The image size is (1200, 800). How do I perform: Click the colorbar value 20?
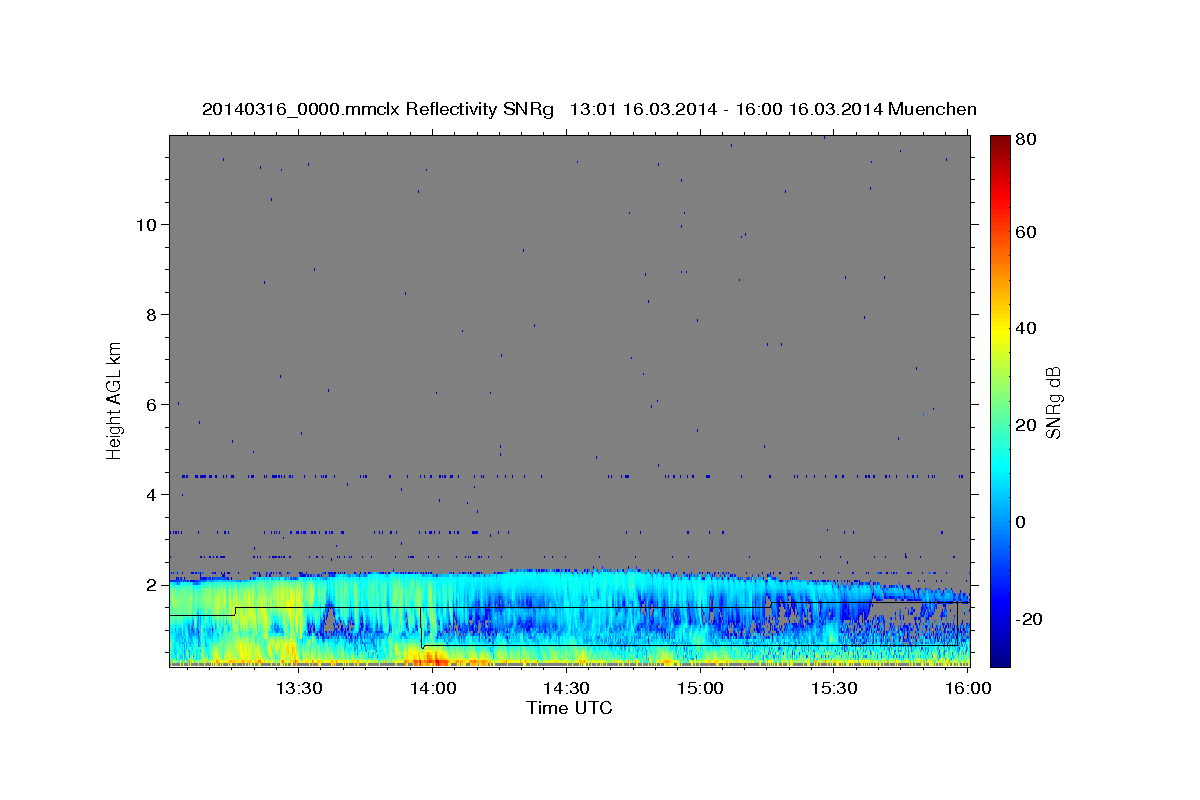pos(1028,425)
